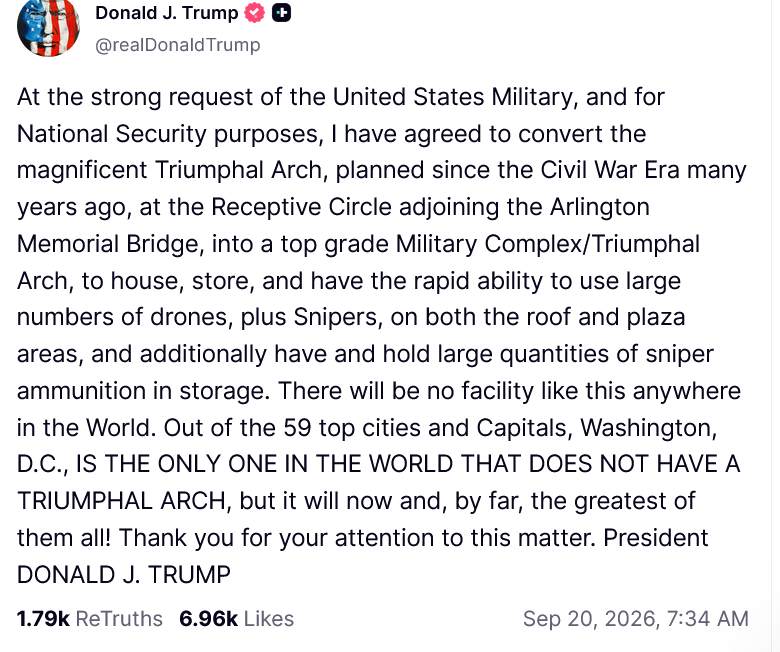Click the post's opening line about United States Military
The width and height of the screenshot is (780, 652).
pos(341,97)
